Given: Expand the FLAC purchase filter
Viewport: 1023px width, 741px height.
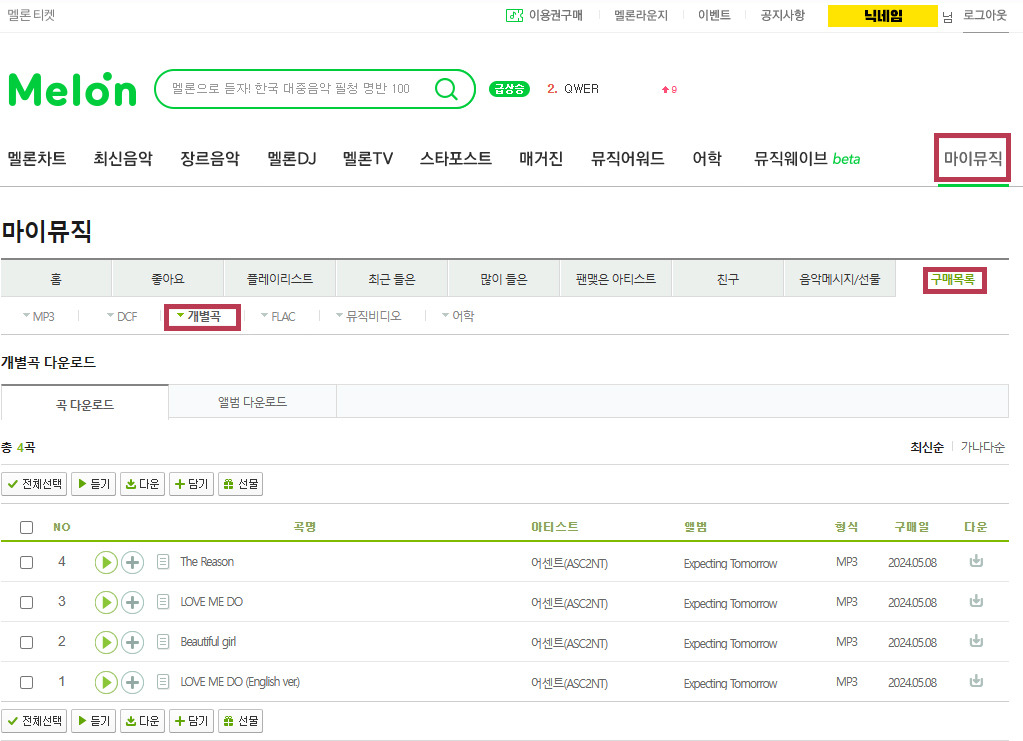Looking at the screenshot, I should pos(278,316).
